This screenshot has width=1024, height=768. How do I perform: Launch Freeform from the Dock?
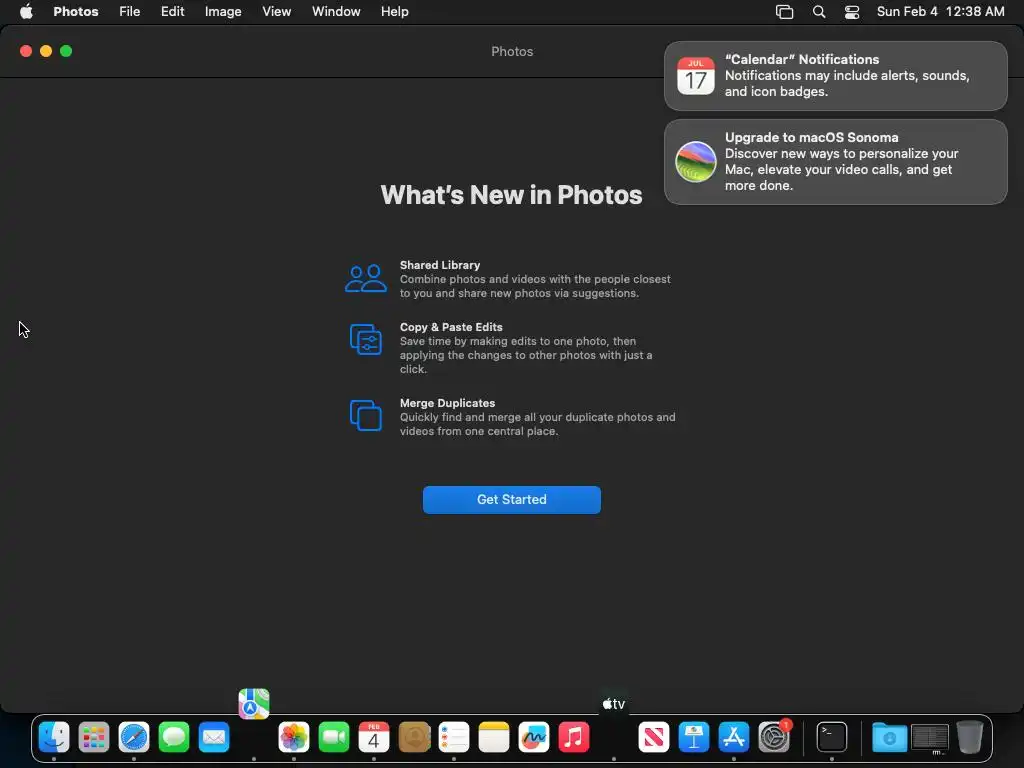tap(534, 737)
